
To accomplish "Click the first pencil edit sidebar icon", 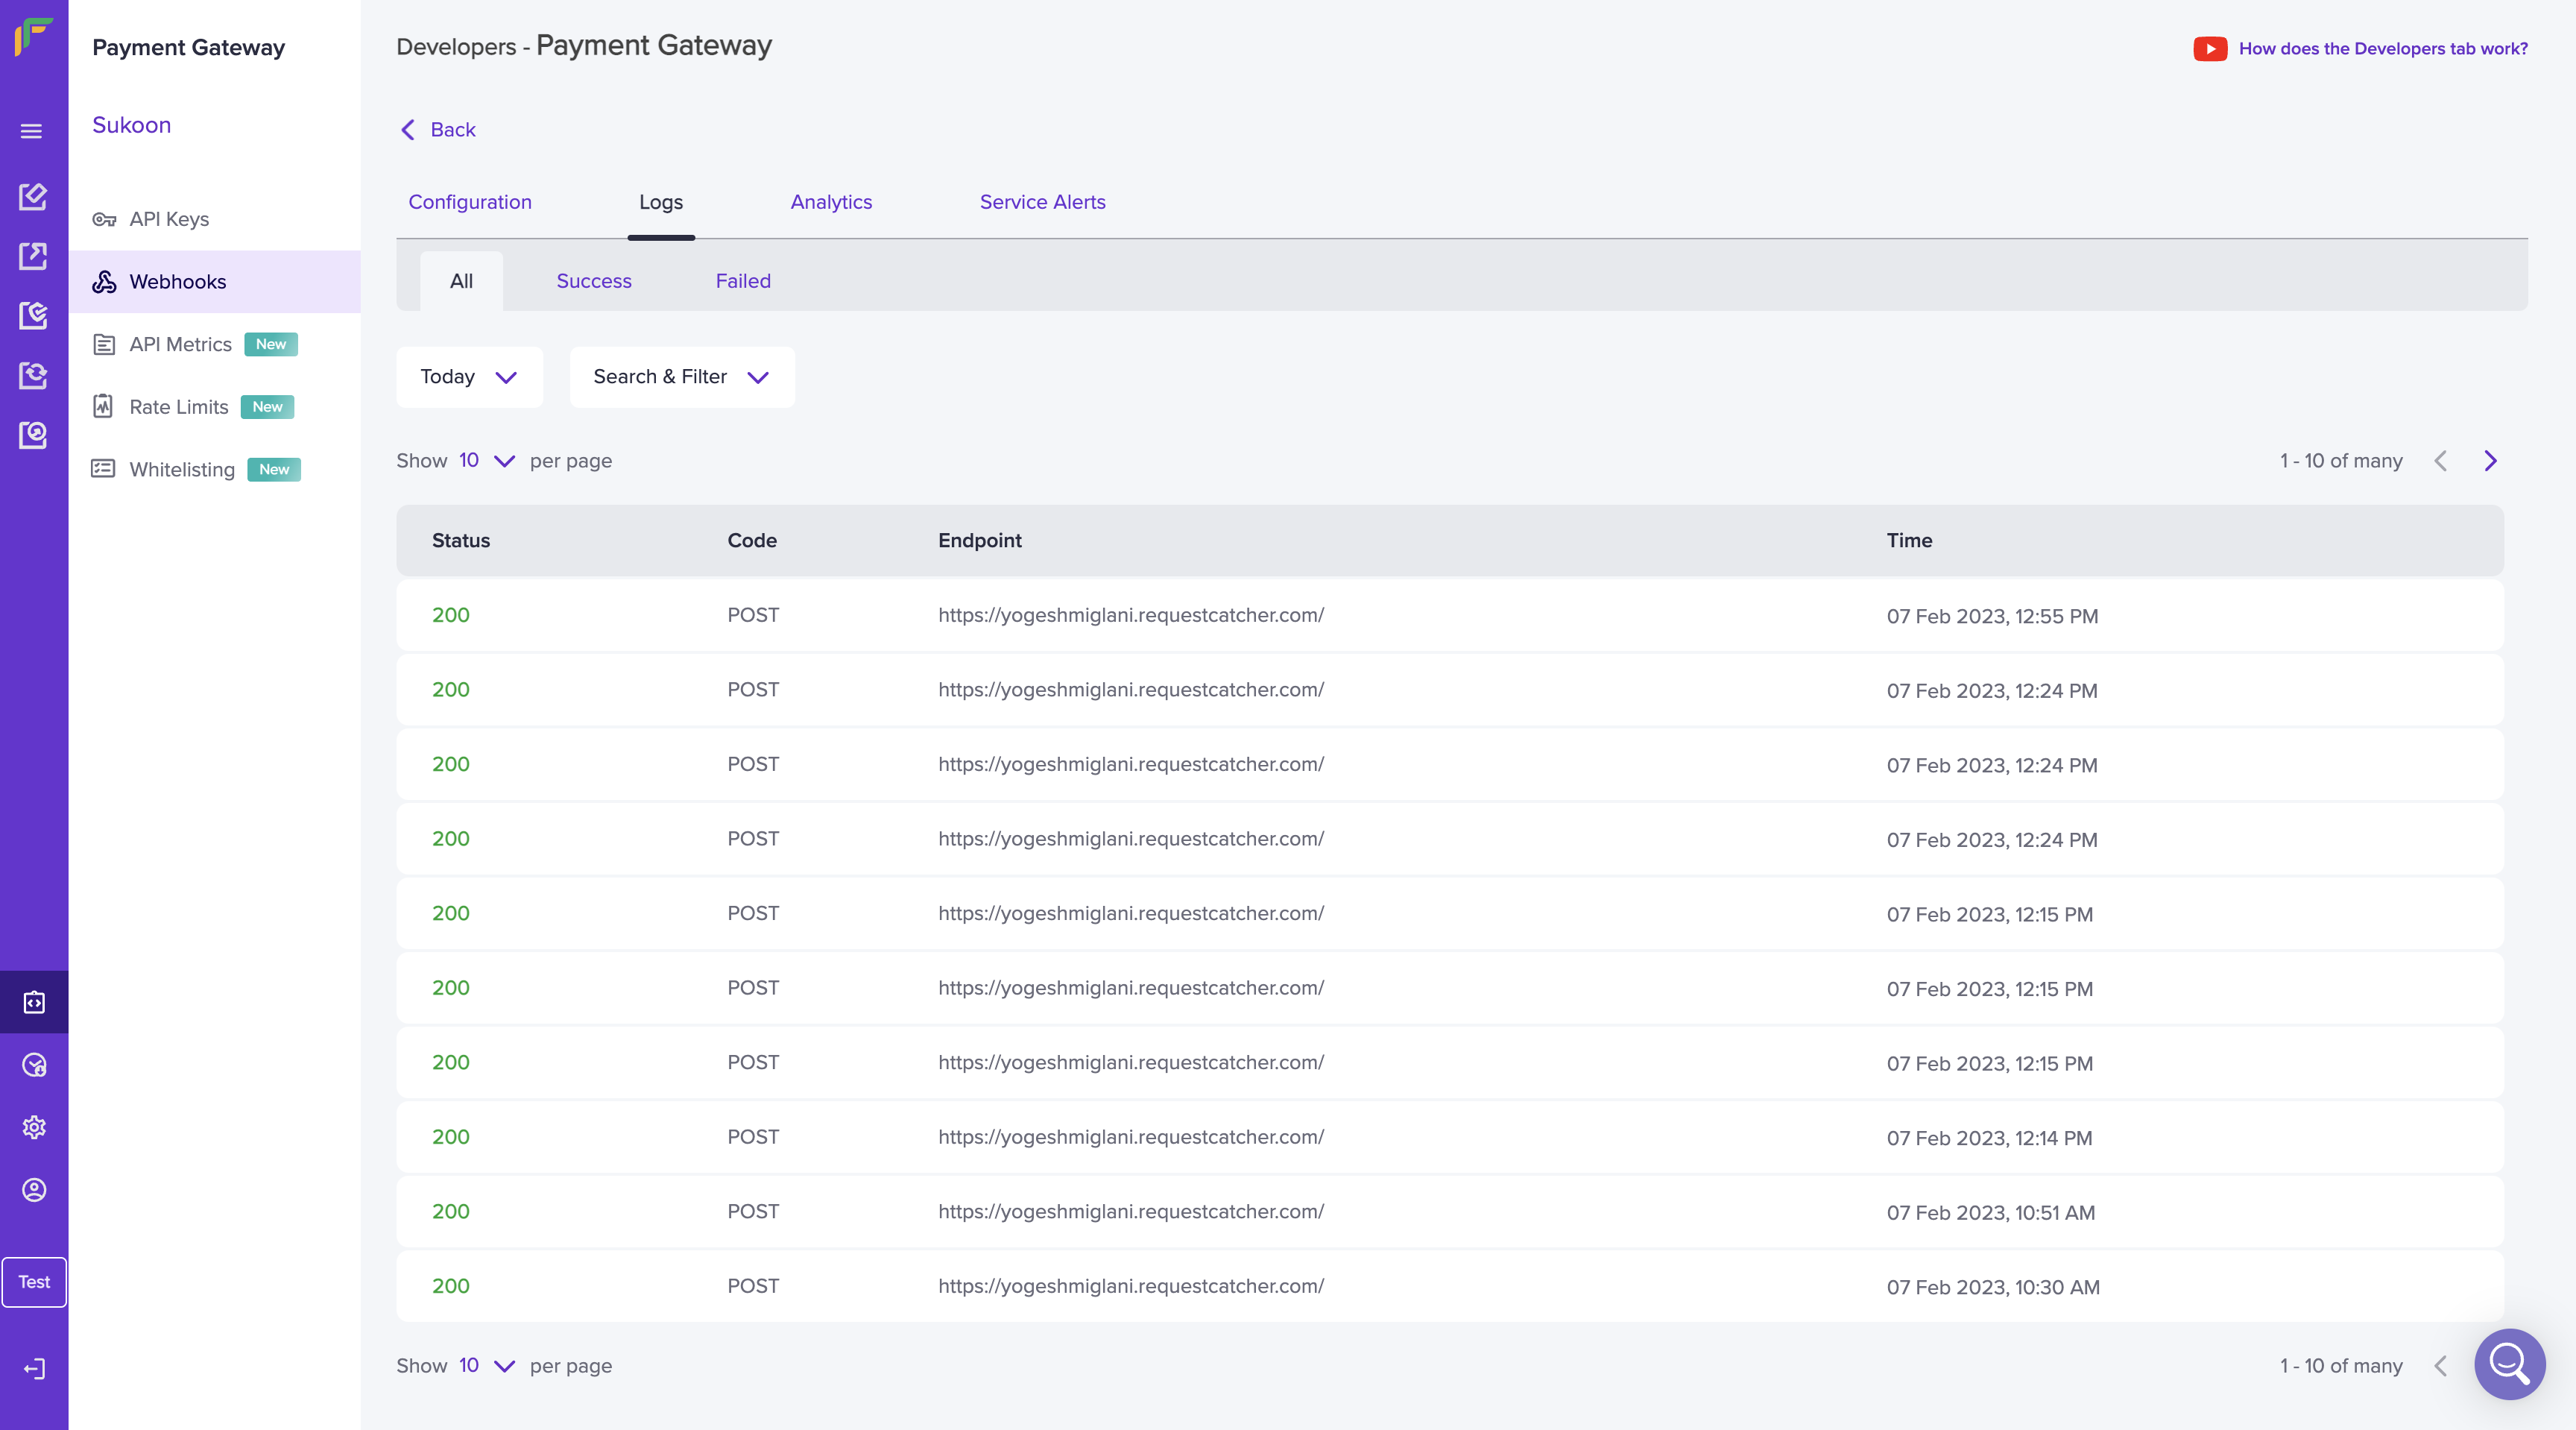I will click(x=33, y=196).
